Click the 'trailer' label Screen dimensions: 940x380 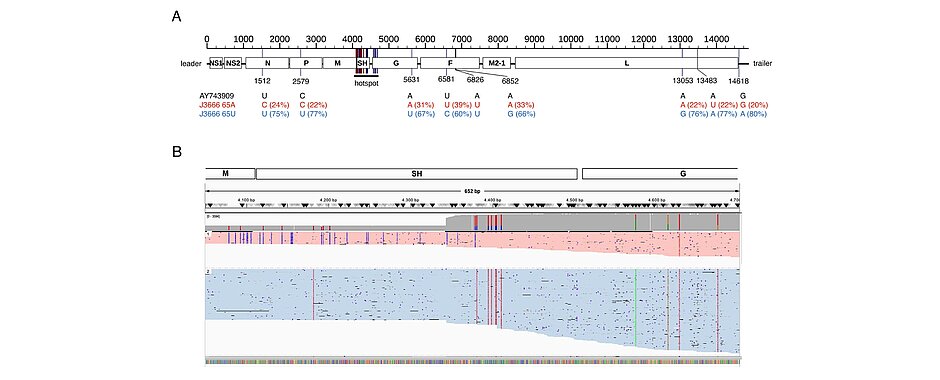pos(763,64)
